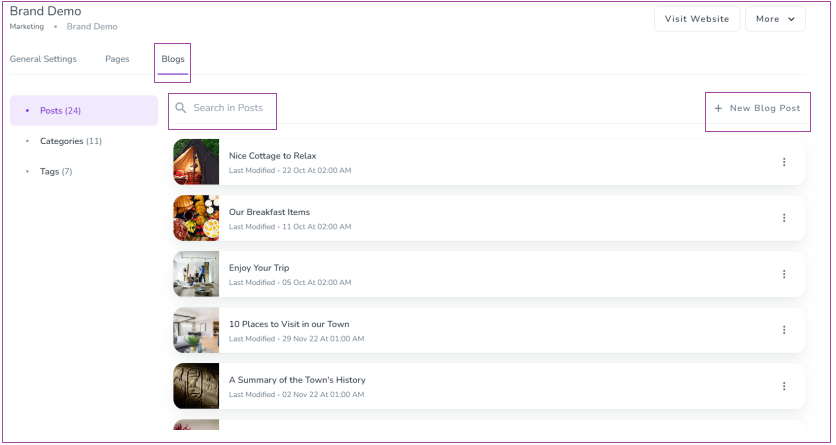836x445 pixels.
Task: Click the Nice Cottage to Relax thumbnail
Action: [x=196, y=162]
